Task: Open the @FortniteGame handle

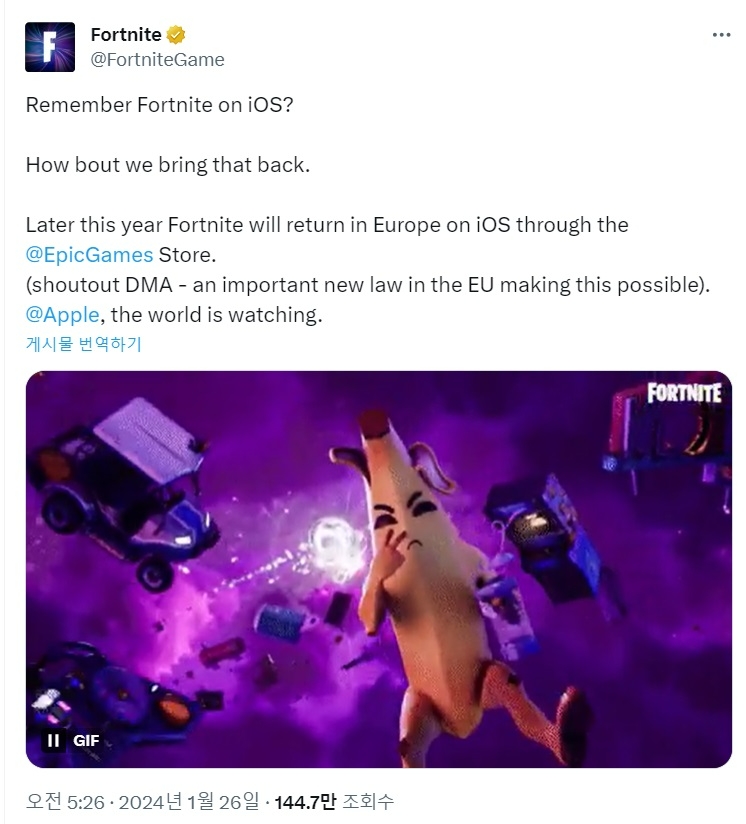Action: 158,60
